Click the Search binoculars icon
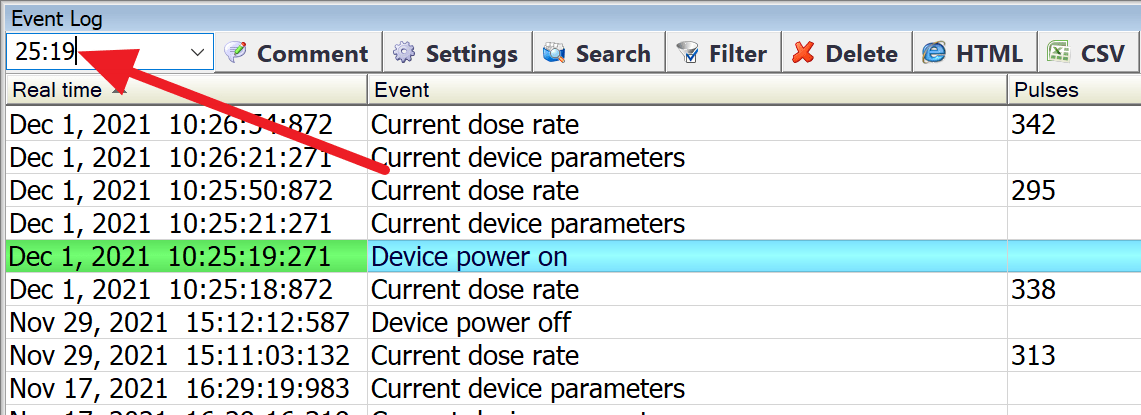 [x=554, y=52]
